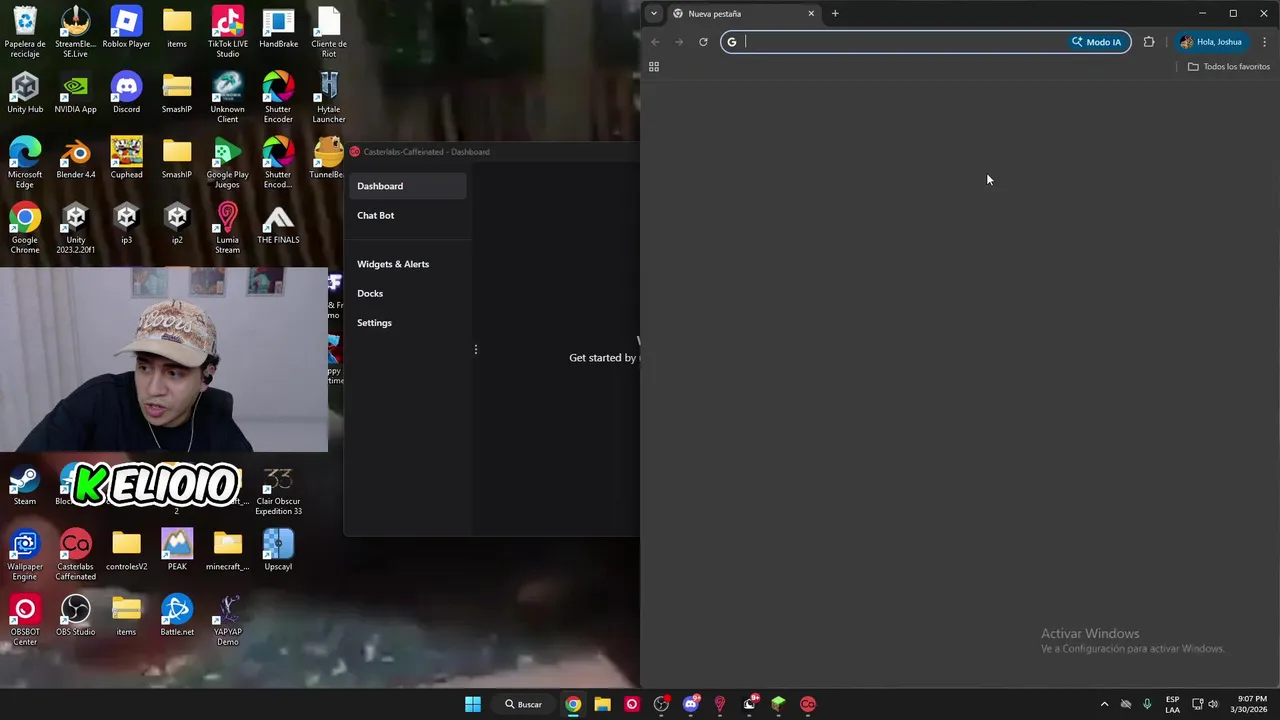Open Casterlabs Caffeinated desktop shortcut

[76, 555]
